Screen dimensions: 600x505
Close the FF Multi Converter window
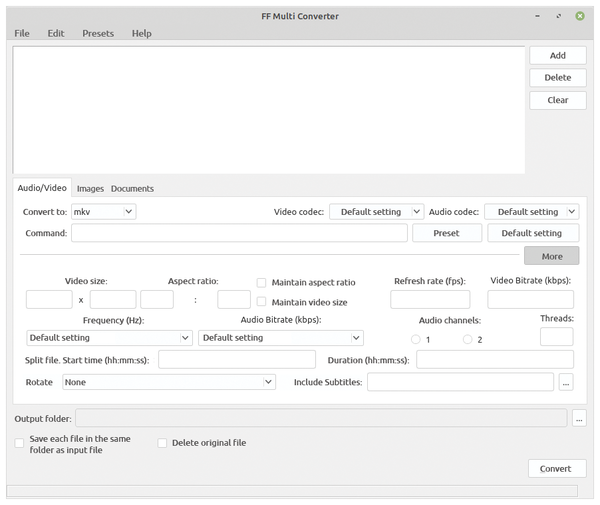tap(580, 16)
